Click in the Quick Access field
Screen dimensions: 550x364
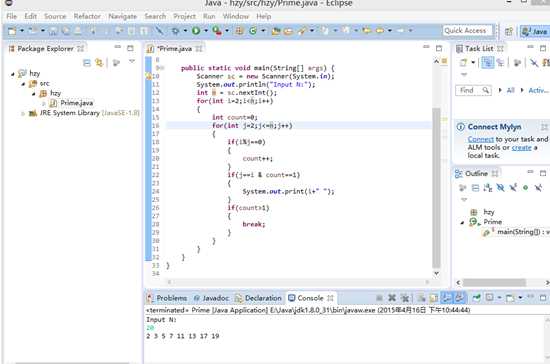(x=468, y=31)
